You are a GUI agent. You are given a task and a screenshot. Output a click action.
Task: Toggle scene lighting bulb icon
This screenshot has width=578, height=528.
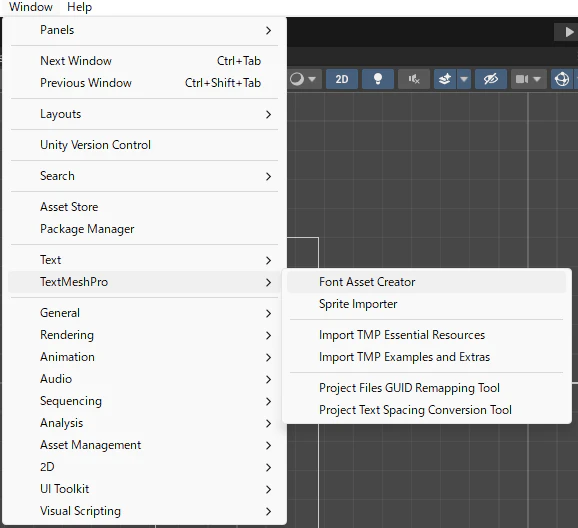point(378,79)
